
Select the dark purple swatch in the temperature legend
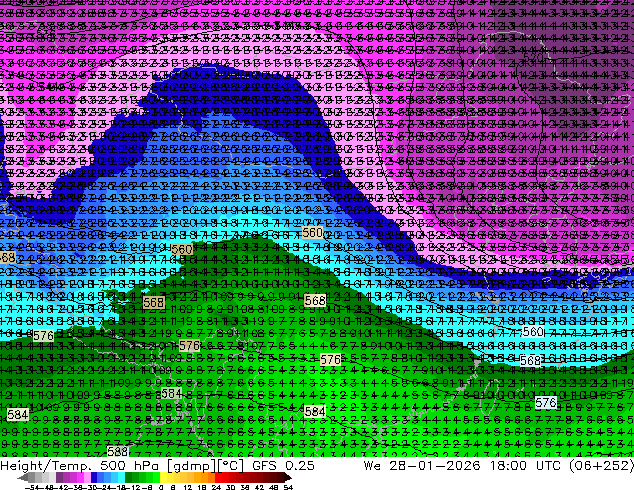(x=59, y=478)
